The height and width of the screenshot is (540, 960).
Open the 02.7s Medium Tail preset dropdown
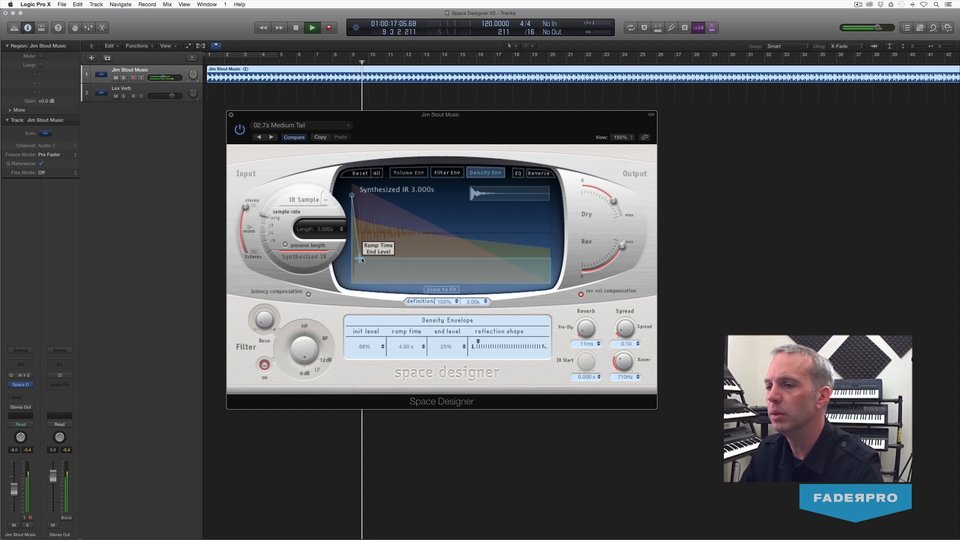[301, 125]
